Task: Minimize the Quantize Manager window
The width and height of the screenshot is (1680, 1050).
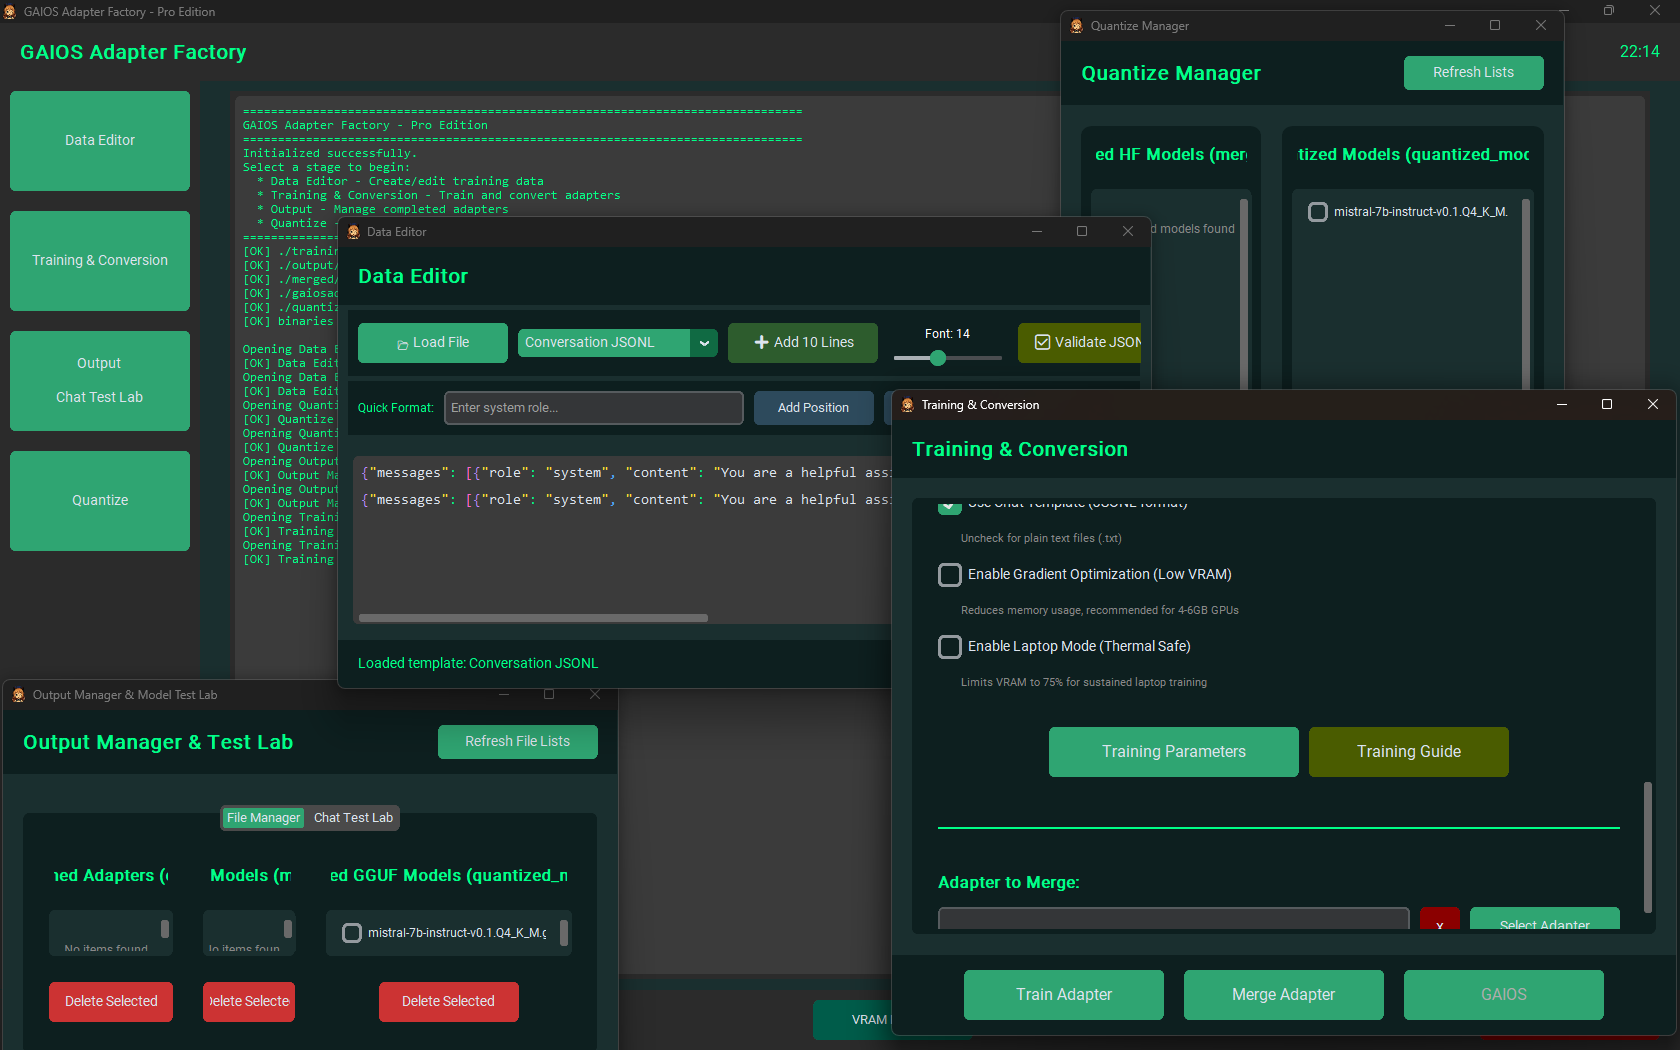Action: 1450,26
